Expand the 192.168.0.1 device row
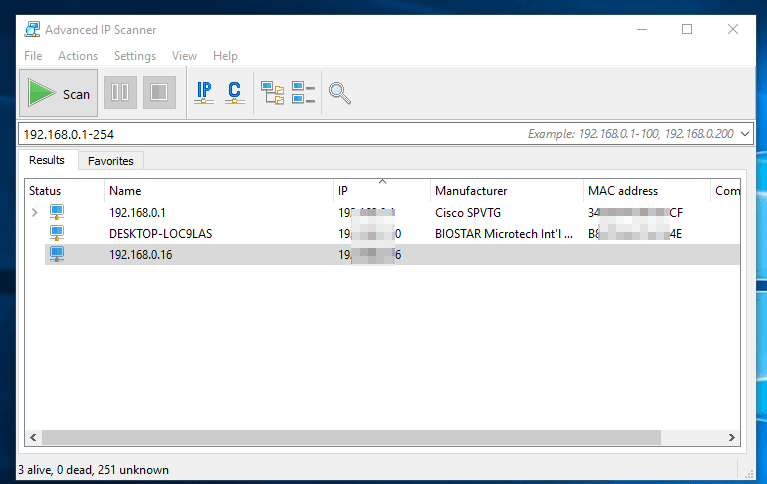This screenshot has height=484, width=767. (35, 212)
